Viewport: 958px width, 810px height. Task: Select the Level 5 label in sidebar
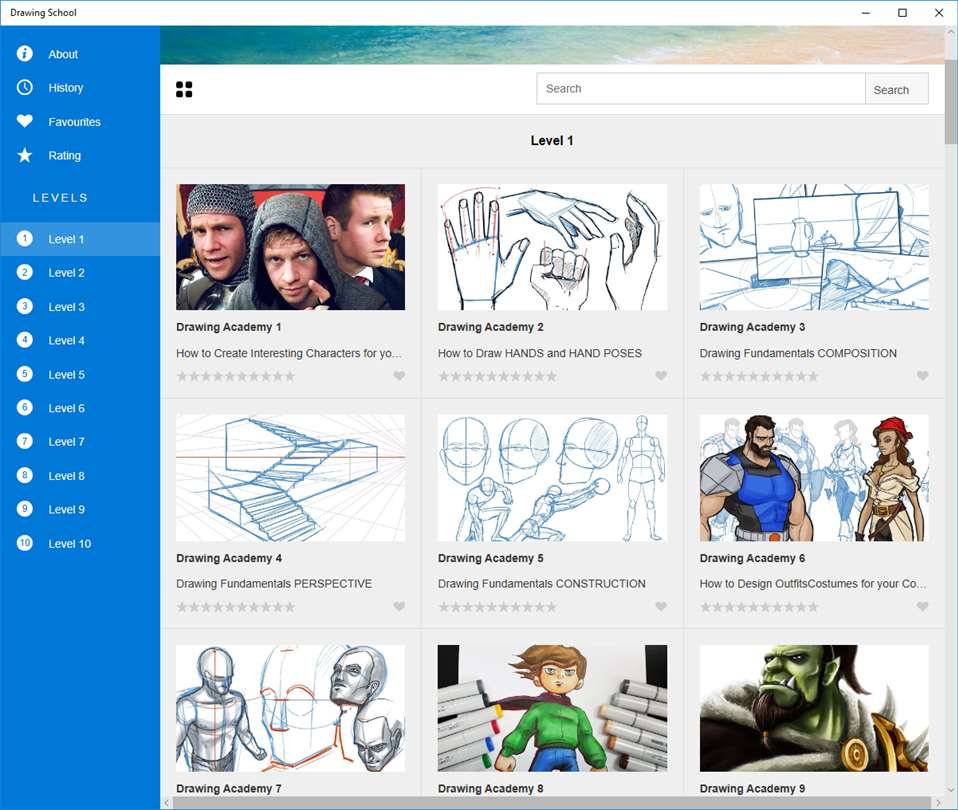tap(67, 374)
